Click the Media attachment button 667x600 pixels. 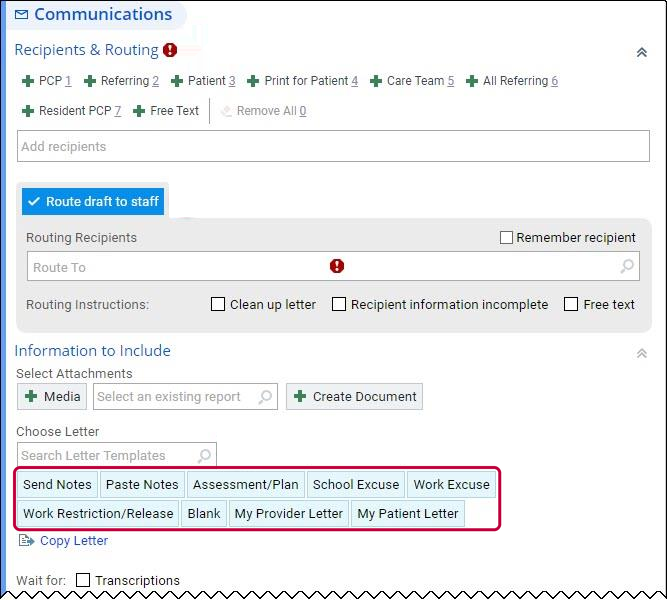(52, 397)
